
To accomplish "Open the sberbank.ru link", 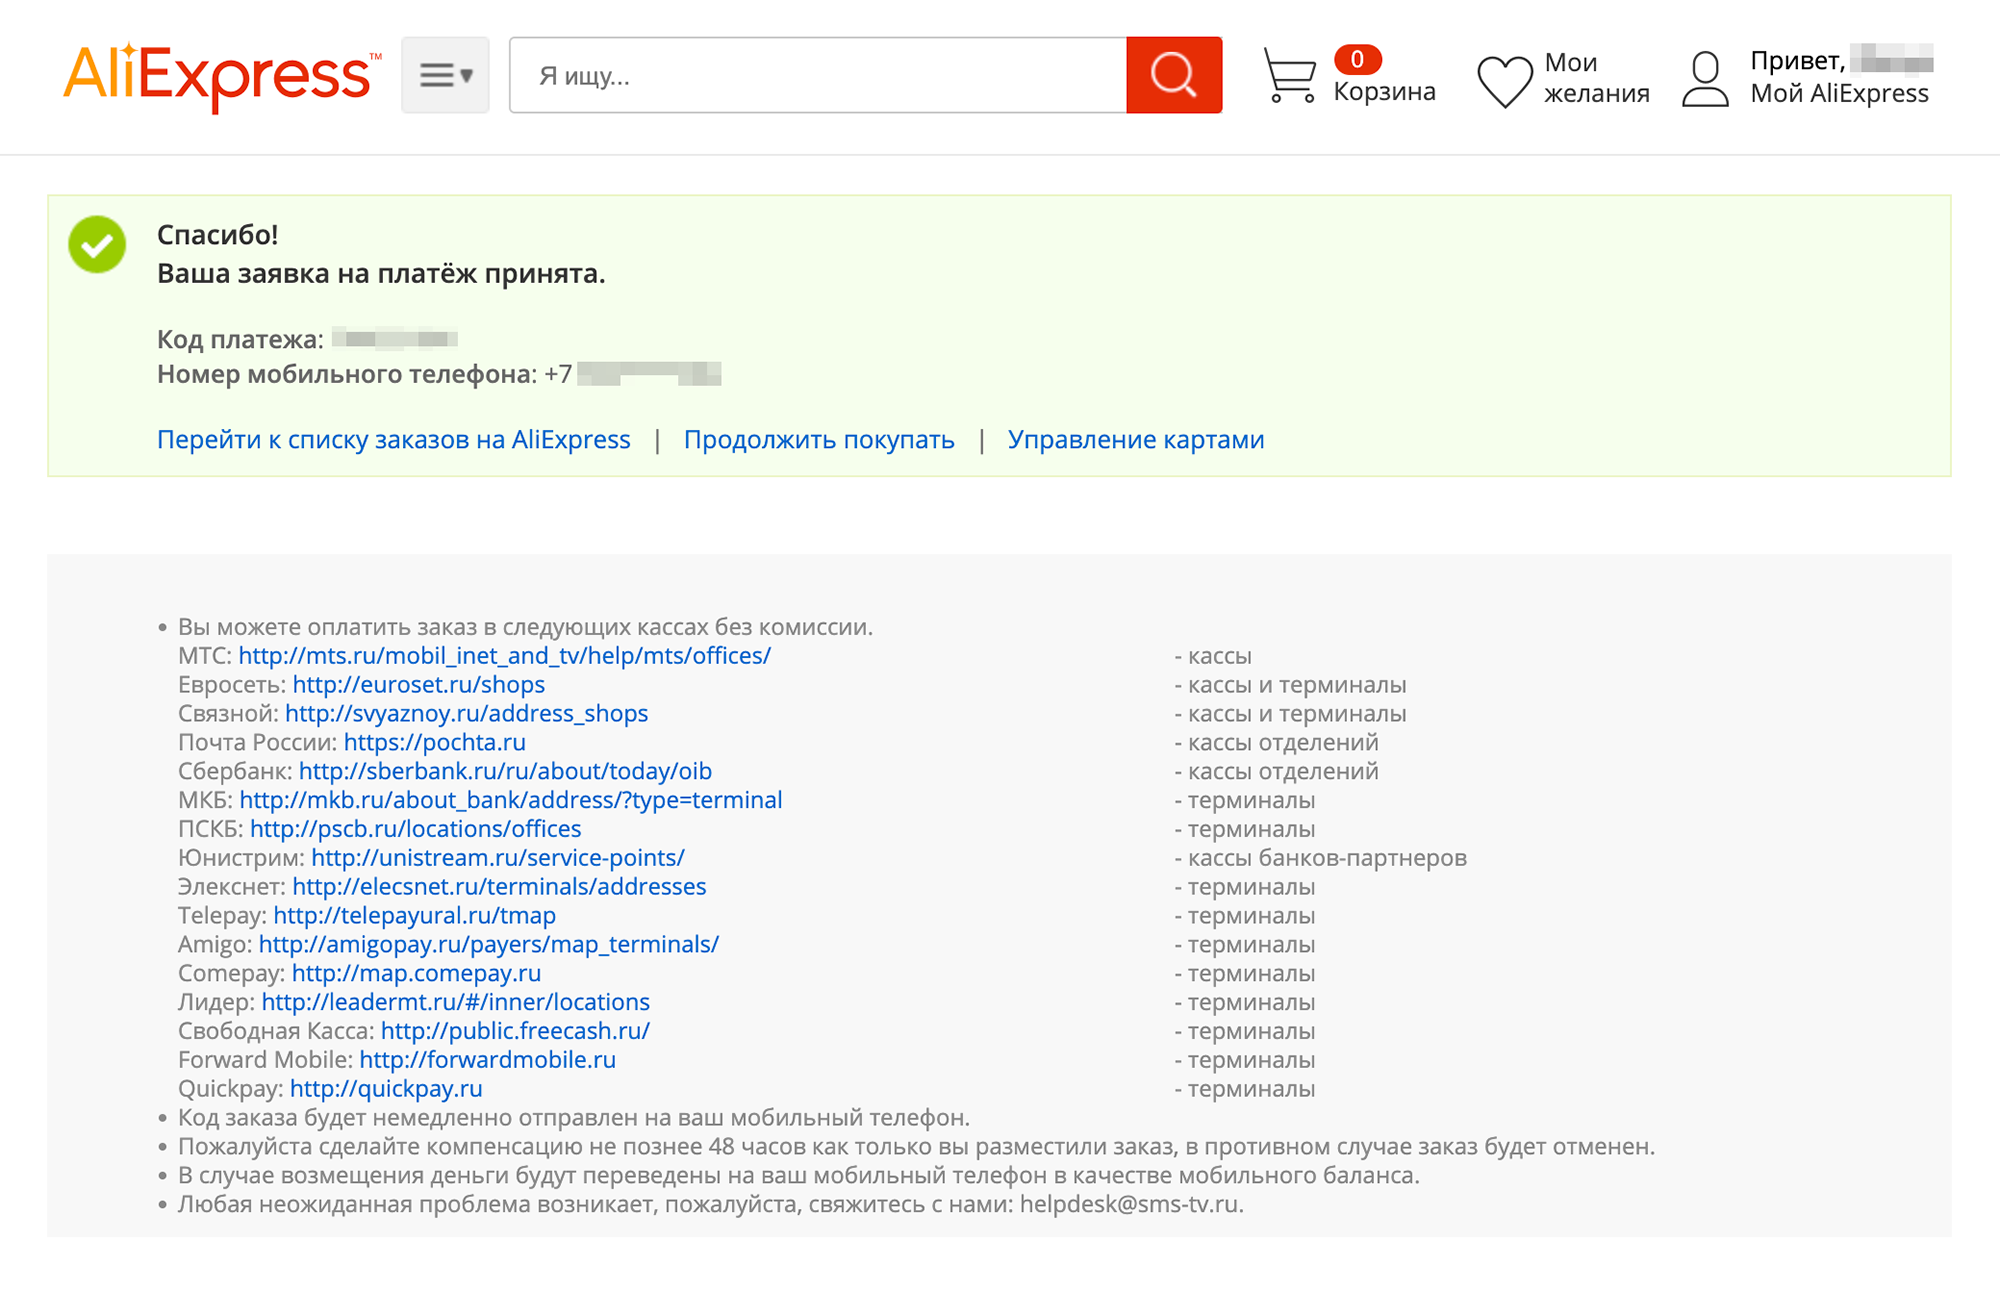I will [x=506, y=771].
